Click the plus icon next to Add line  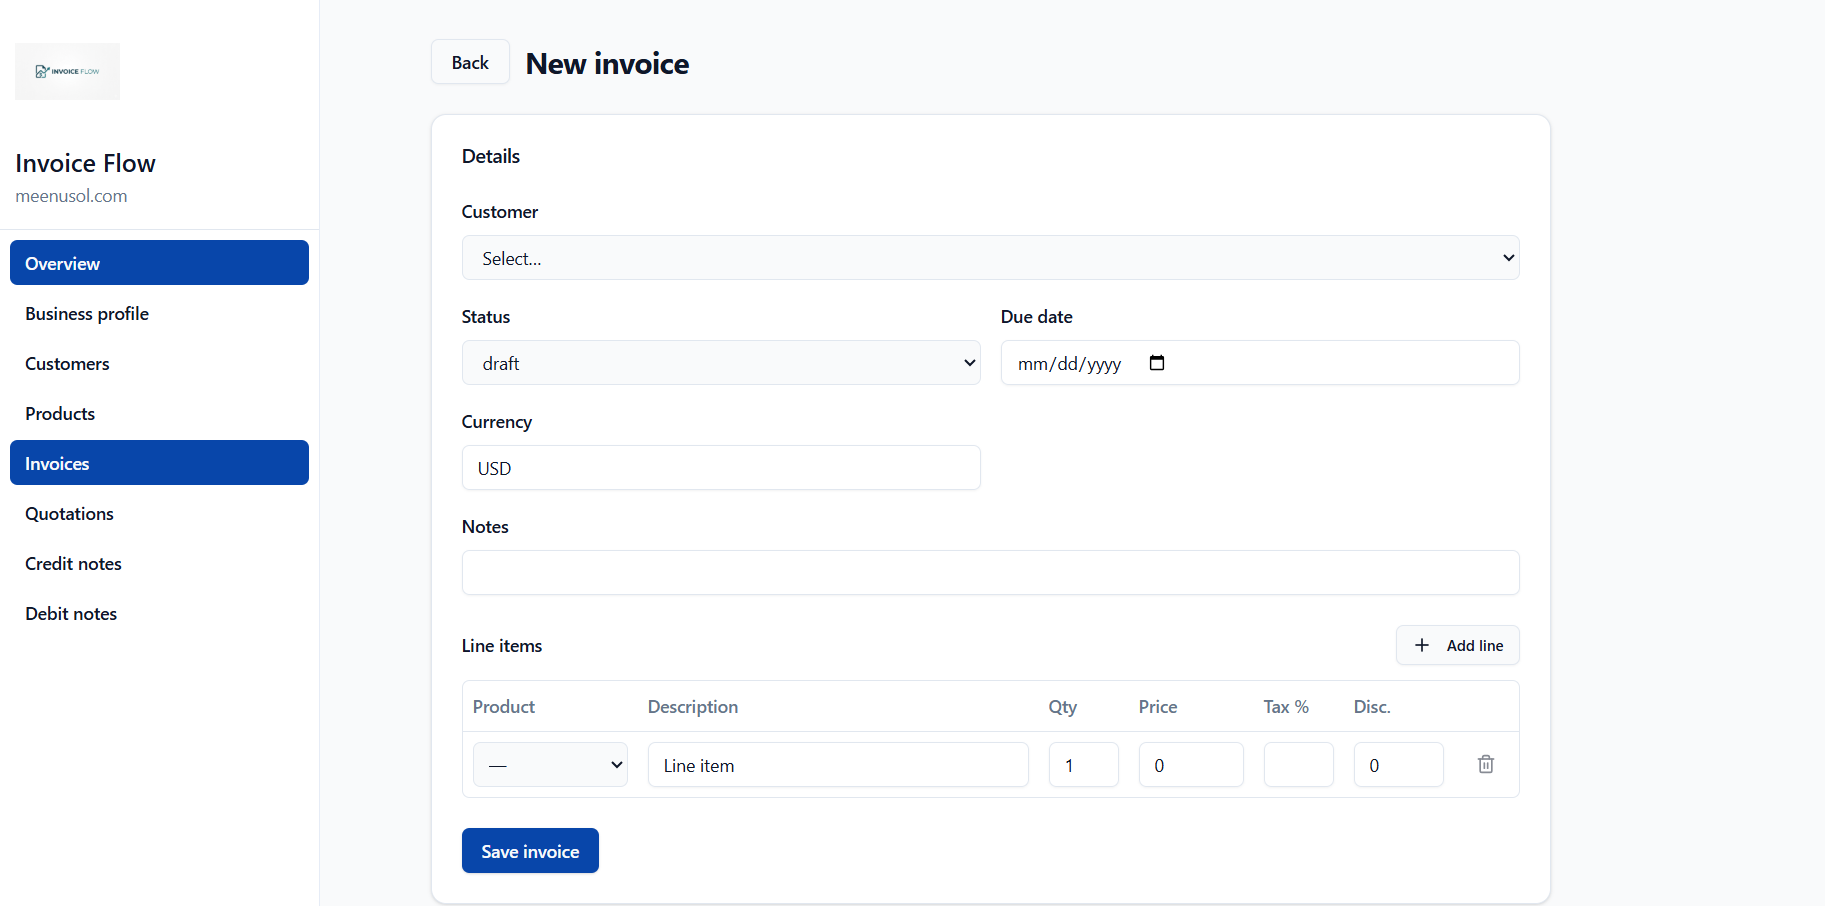(1421, 645)
